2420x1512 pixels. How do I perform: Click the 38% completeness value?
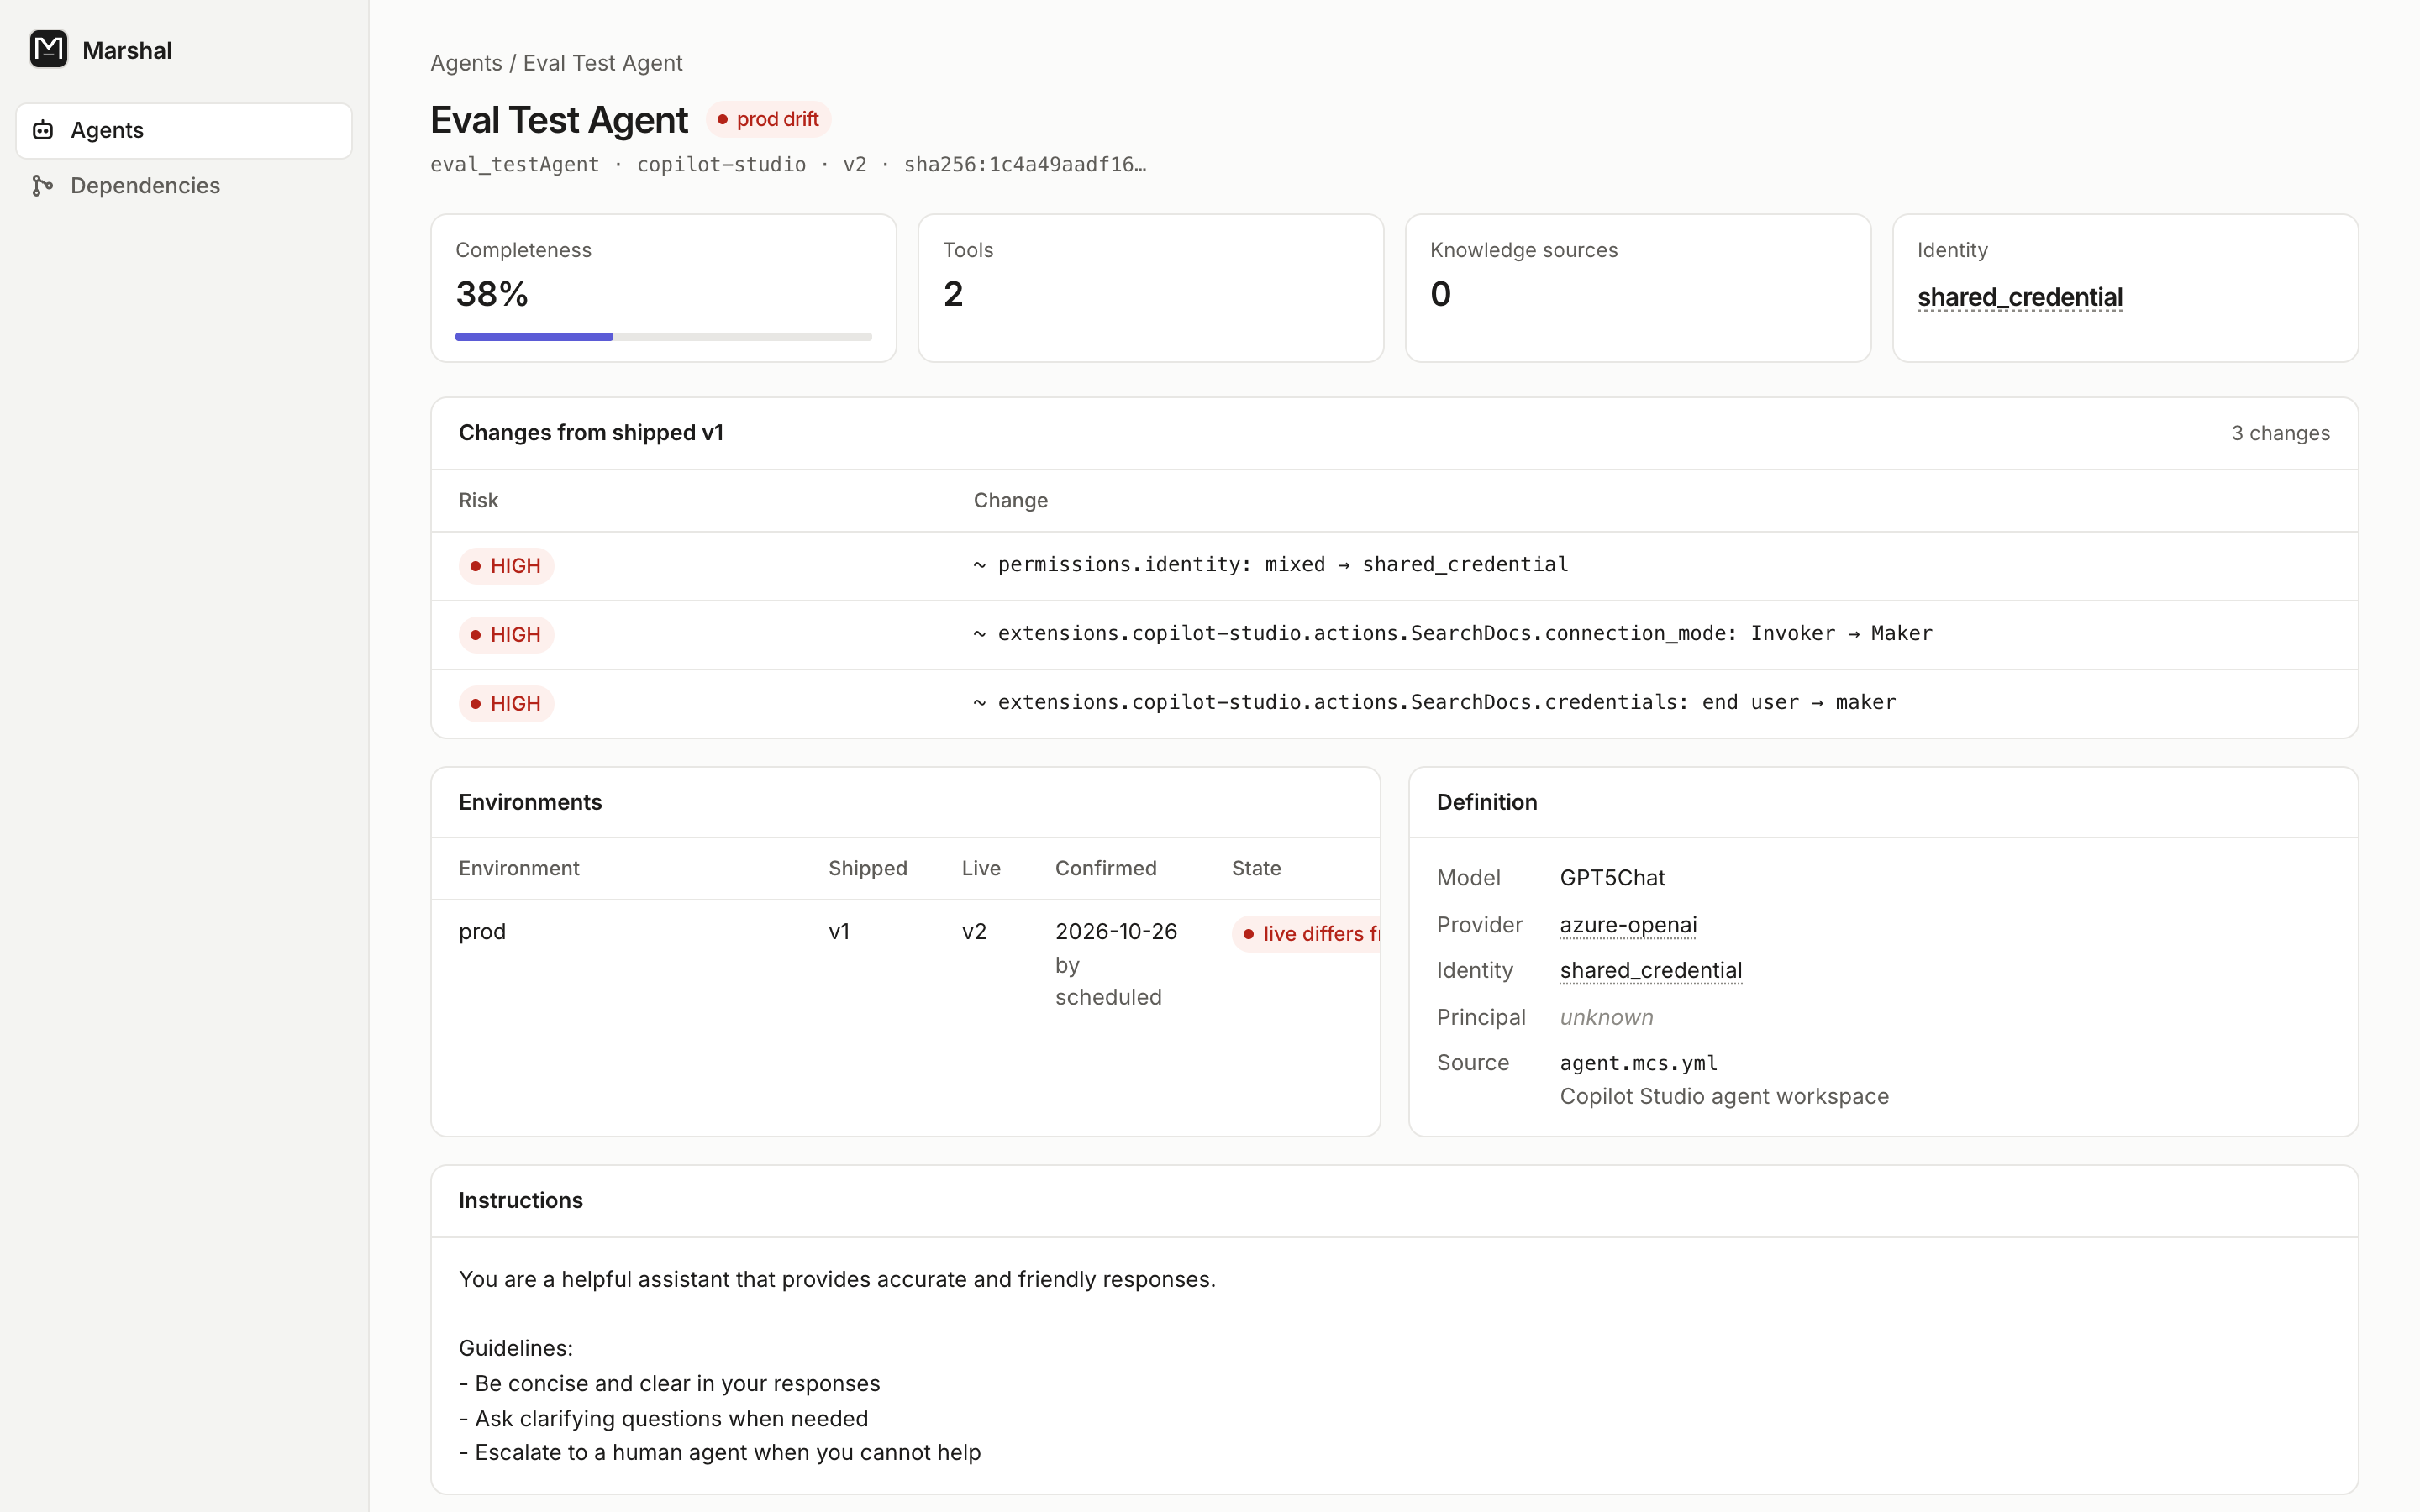492,294
